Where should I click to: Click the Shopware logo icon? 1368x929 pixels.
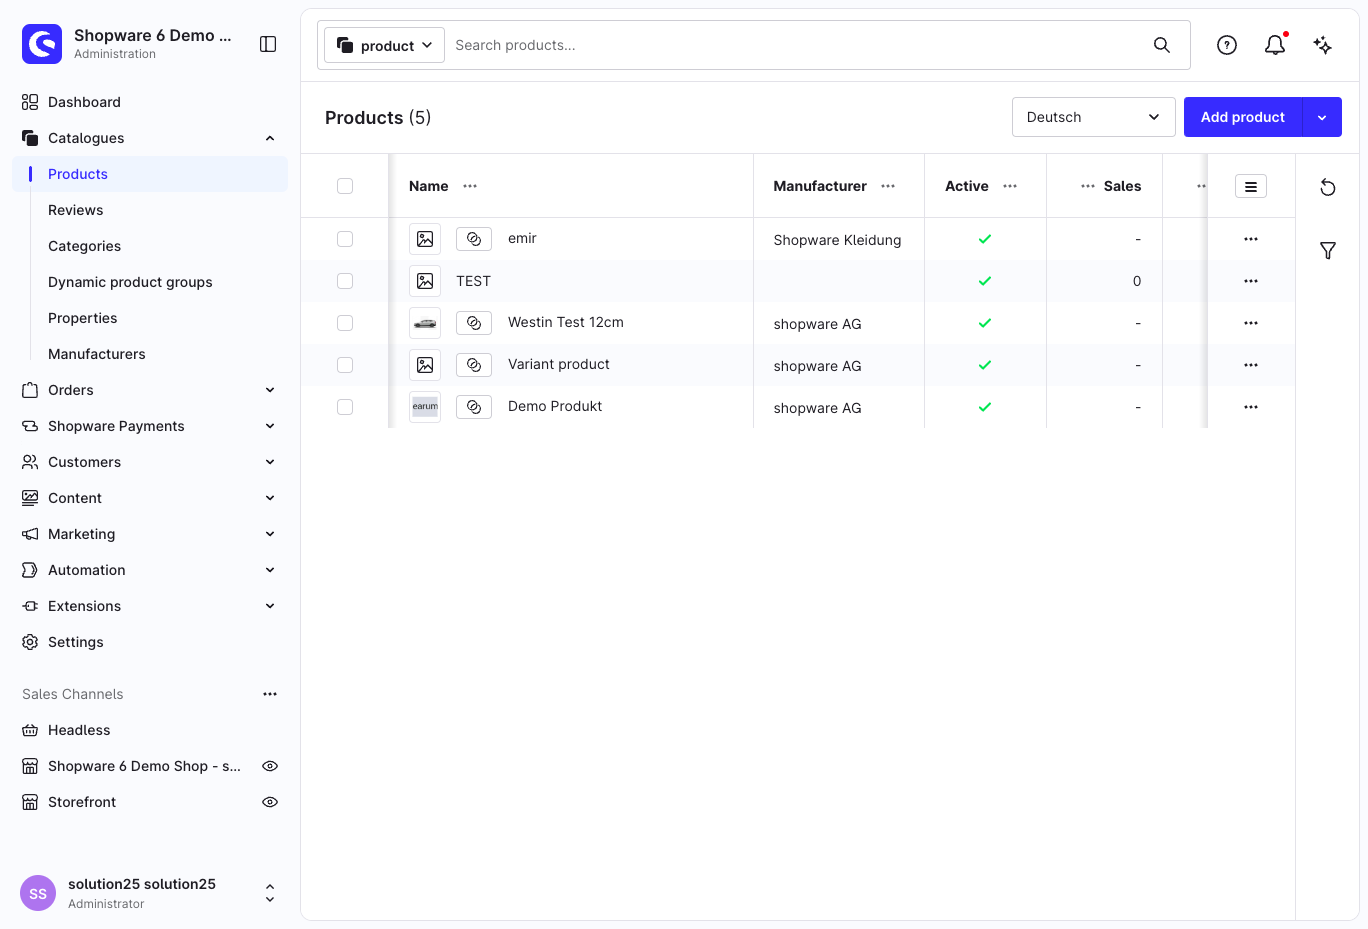[42, 44]
